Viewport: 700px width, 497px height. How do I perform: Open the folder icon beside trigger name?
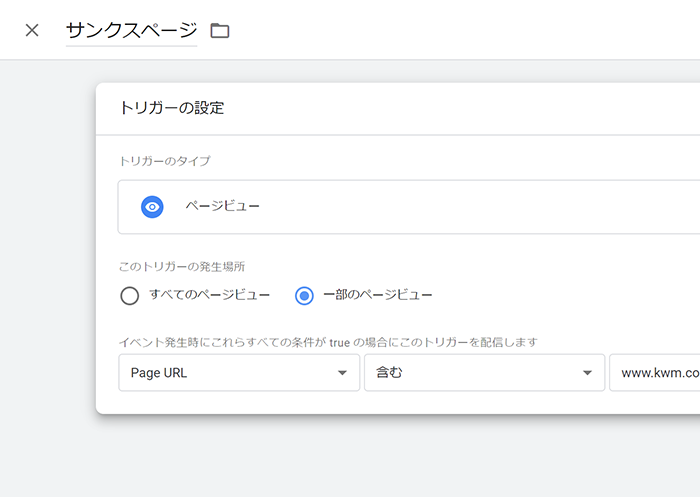click(x=220, y=30)
